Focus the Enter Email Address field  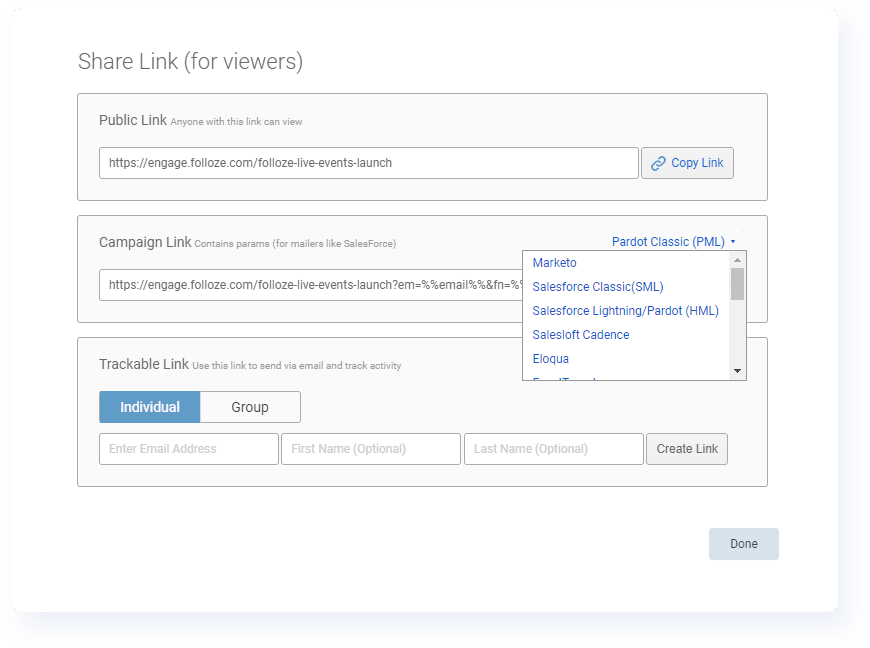pyautogui.click(x=188, y=449)
